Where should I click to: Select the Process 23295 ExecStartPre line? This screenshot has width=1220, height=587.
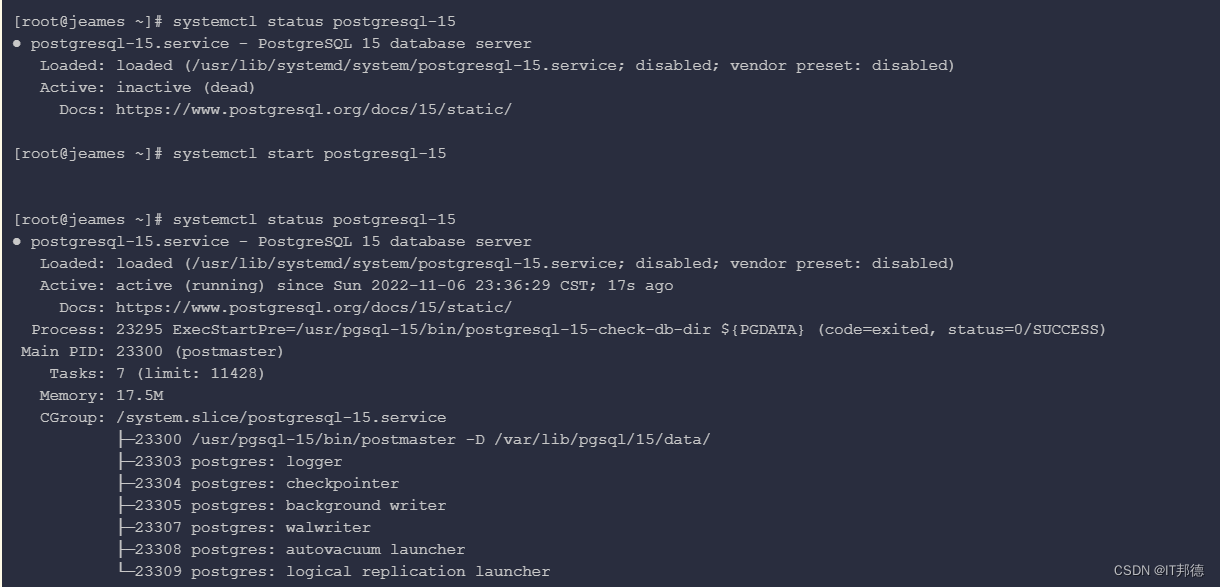coord(568,330)
